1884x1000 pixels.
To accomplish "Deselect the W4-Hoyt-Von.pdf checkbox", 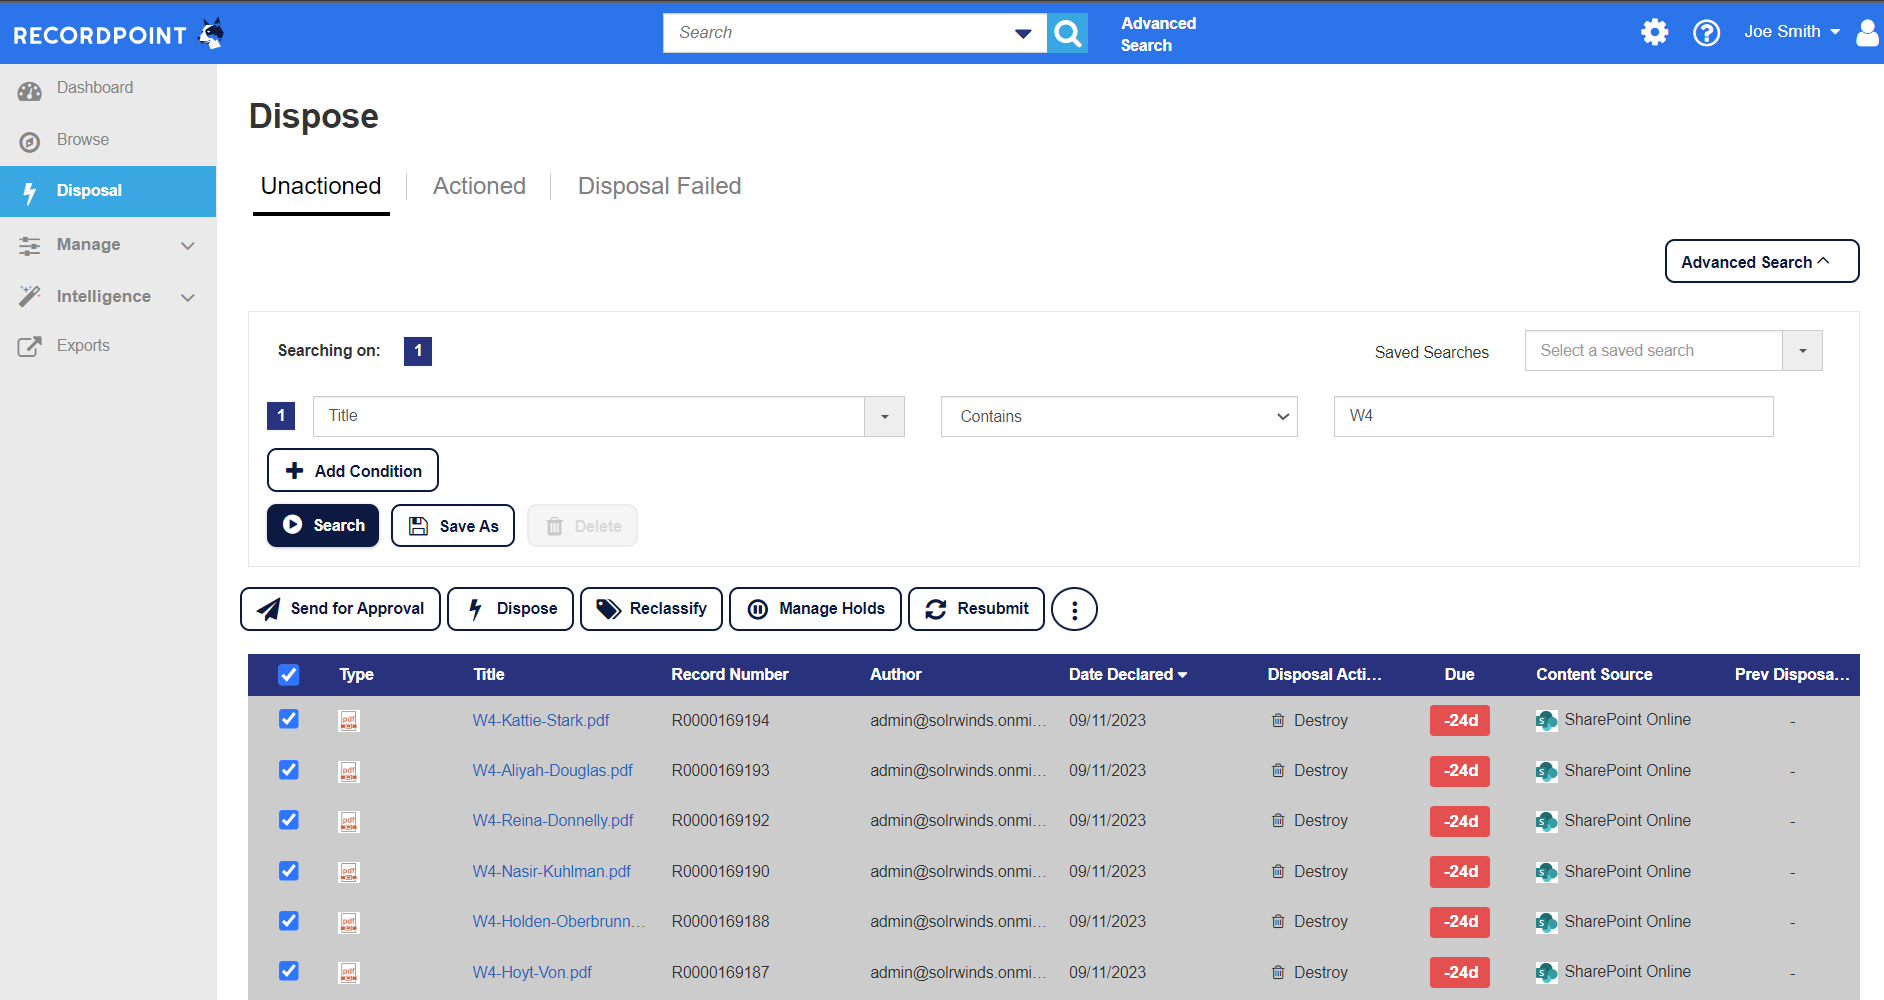I will coord(288,971).
